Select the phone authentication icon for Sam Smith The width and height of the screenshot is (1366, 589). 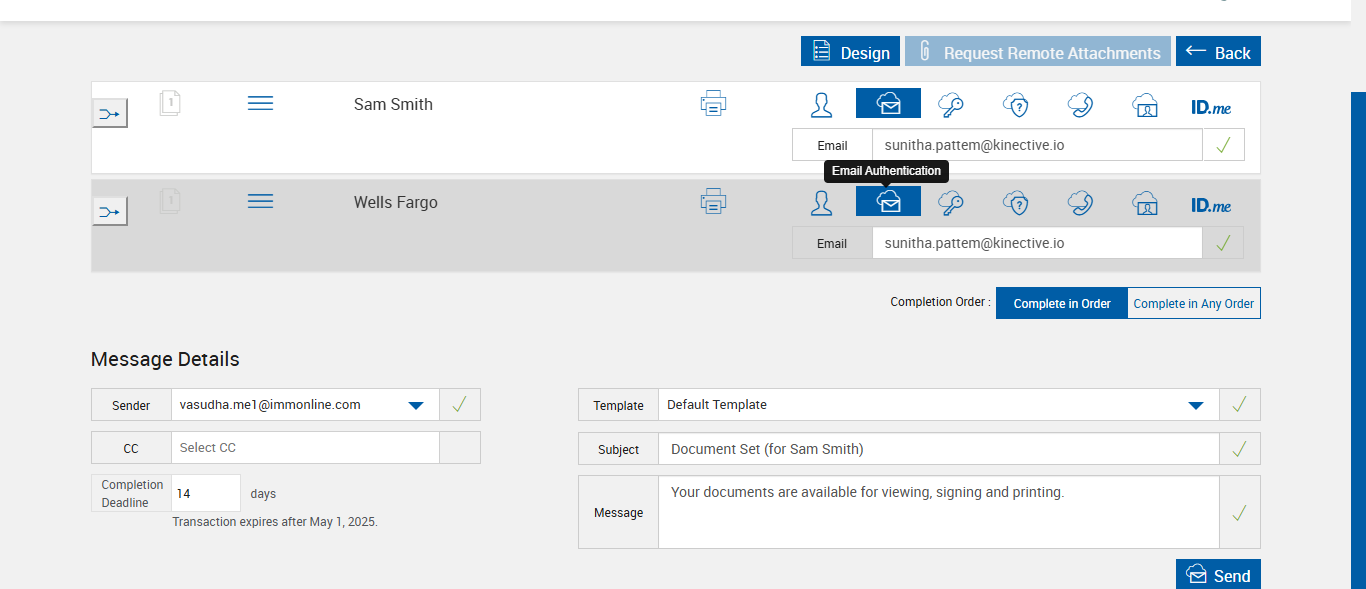pos(1079,104)
